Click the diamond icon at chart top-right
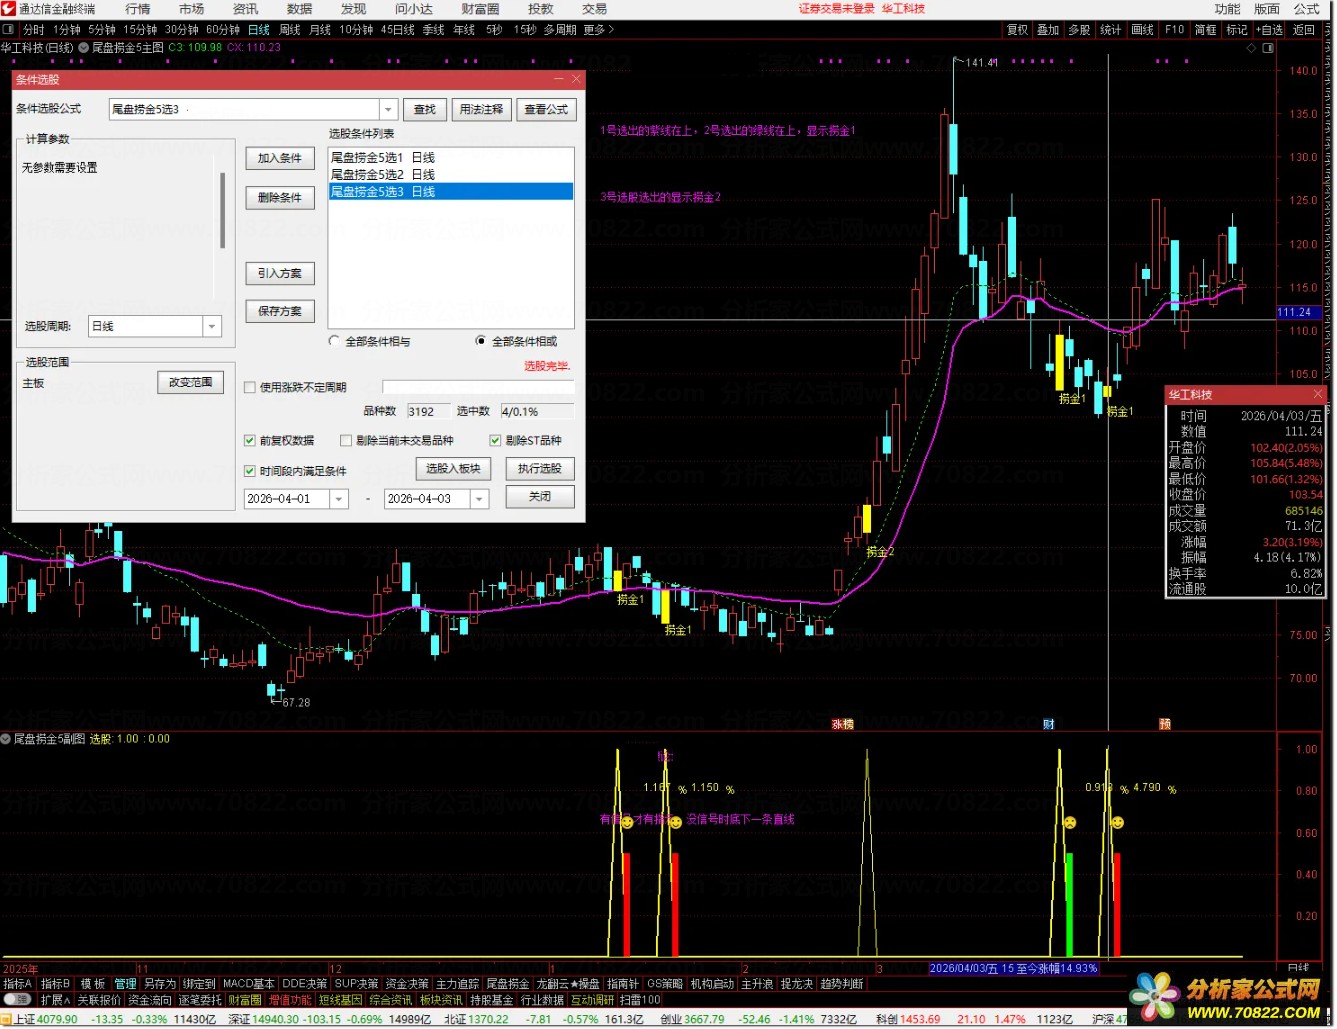 tap(1252, 47)
